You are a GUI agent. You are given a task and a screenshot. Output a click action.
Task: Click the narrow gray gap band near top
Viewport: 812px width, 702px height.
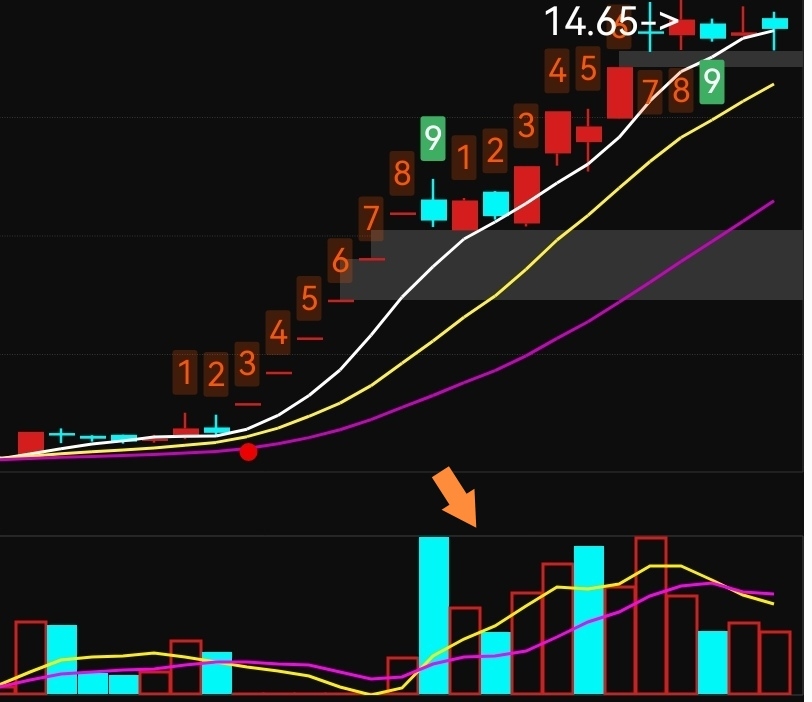pyautogui.click(x=711, y=58)
